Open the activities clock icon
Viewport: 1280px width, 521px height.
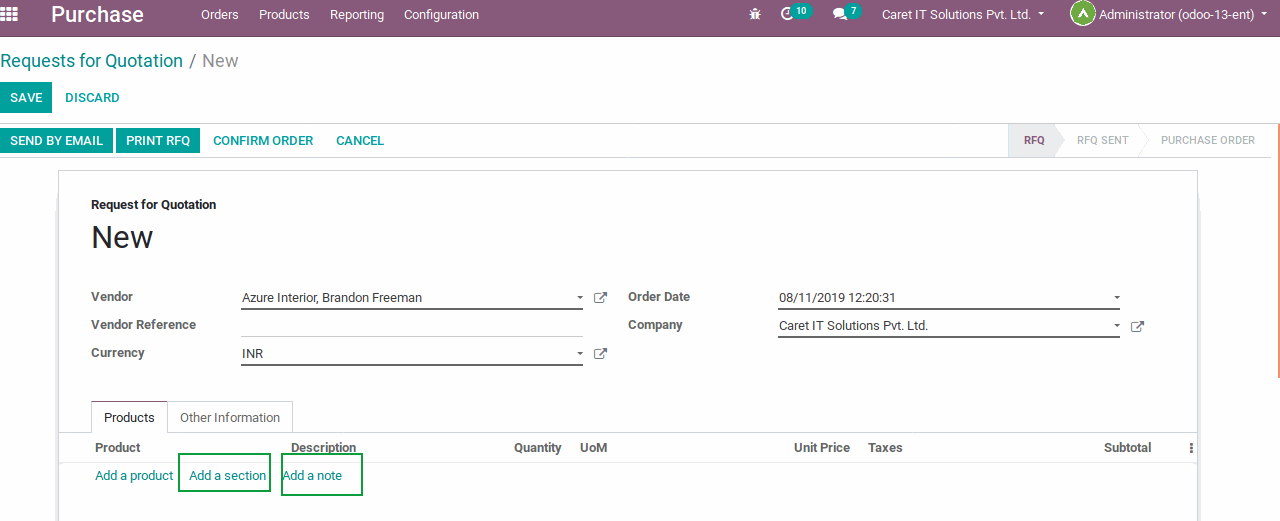[x=787, y=15]
